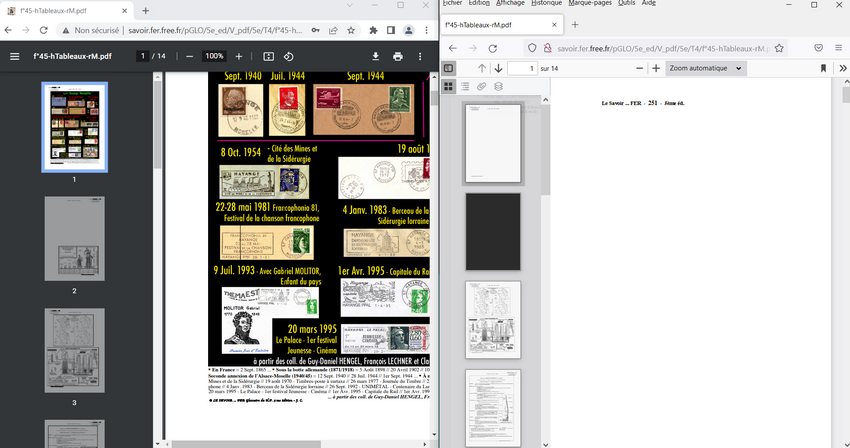Open Chrome profile avatar
This screenshot has width=850, height=448.
[x=409, y=30]
